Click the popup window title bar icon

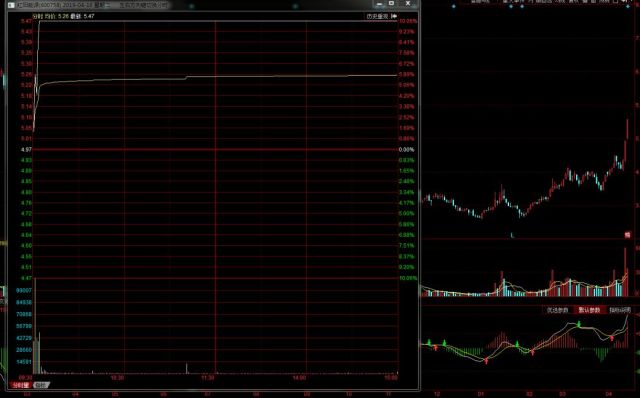coord(11,5)
